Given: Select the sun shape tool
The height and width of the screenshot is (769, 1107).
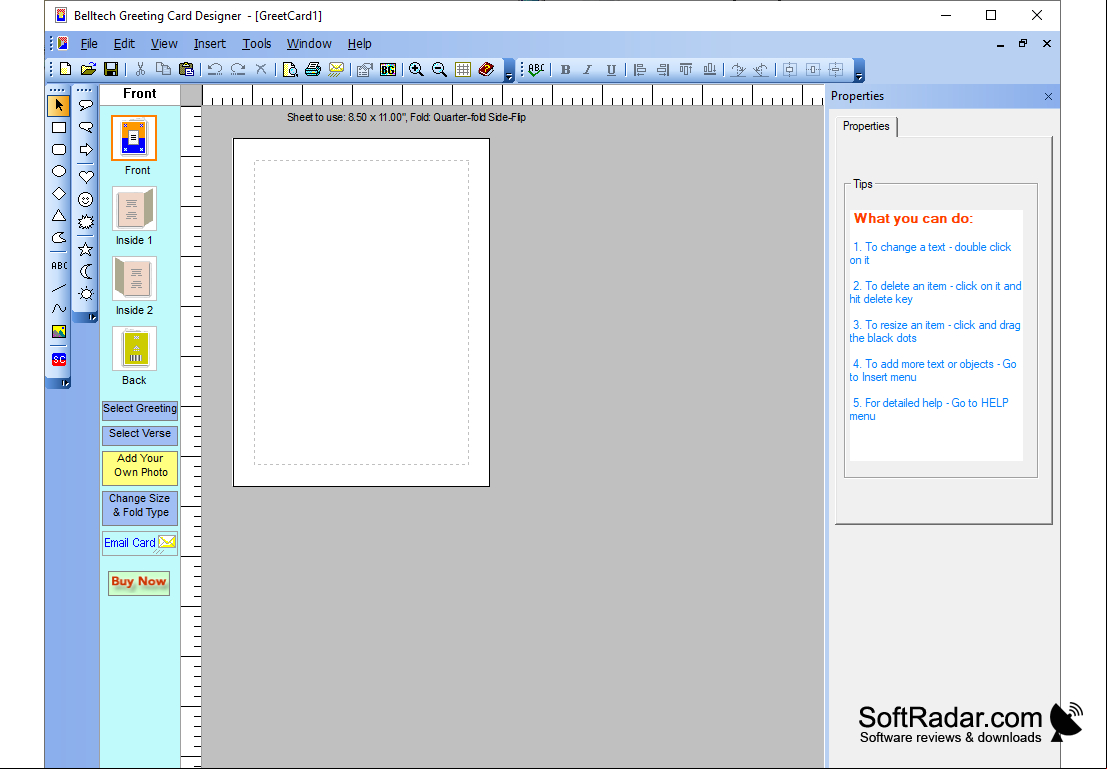Looking at the screenshot, I should click(x=85, y=294).
